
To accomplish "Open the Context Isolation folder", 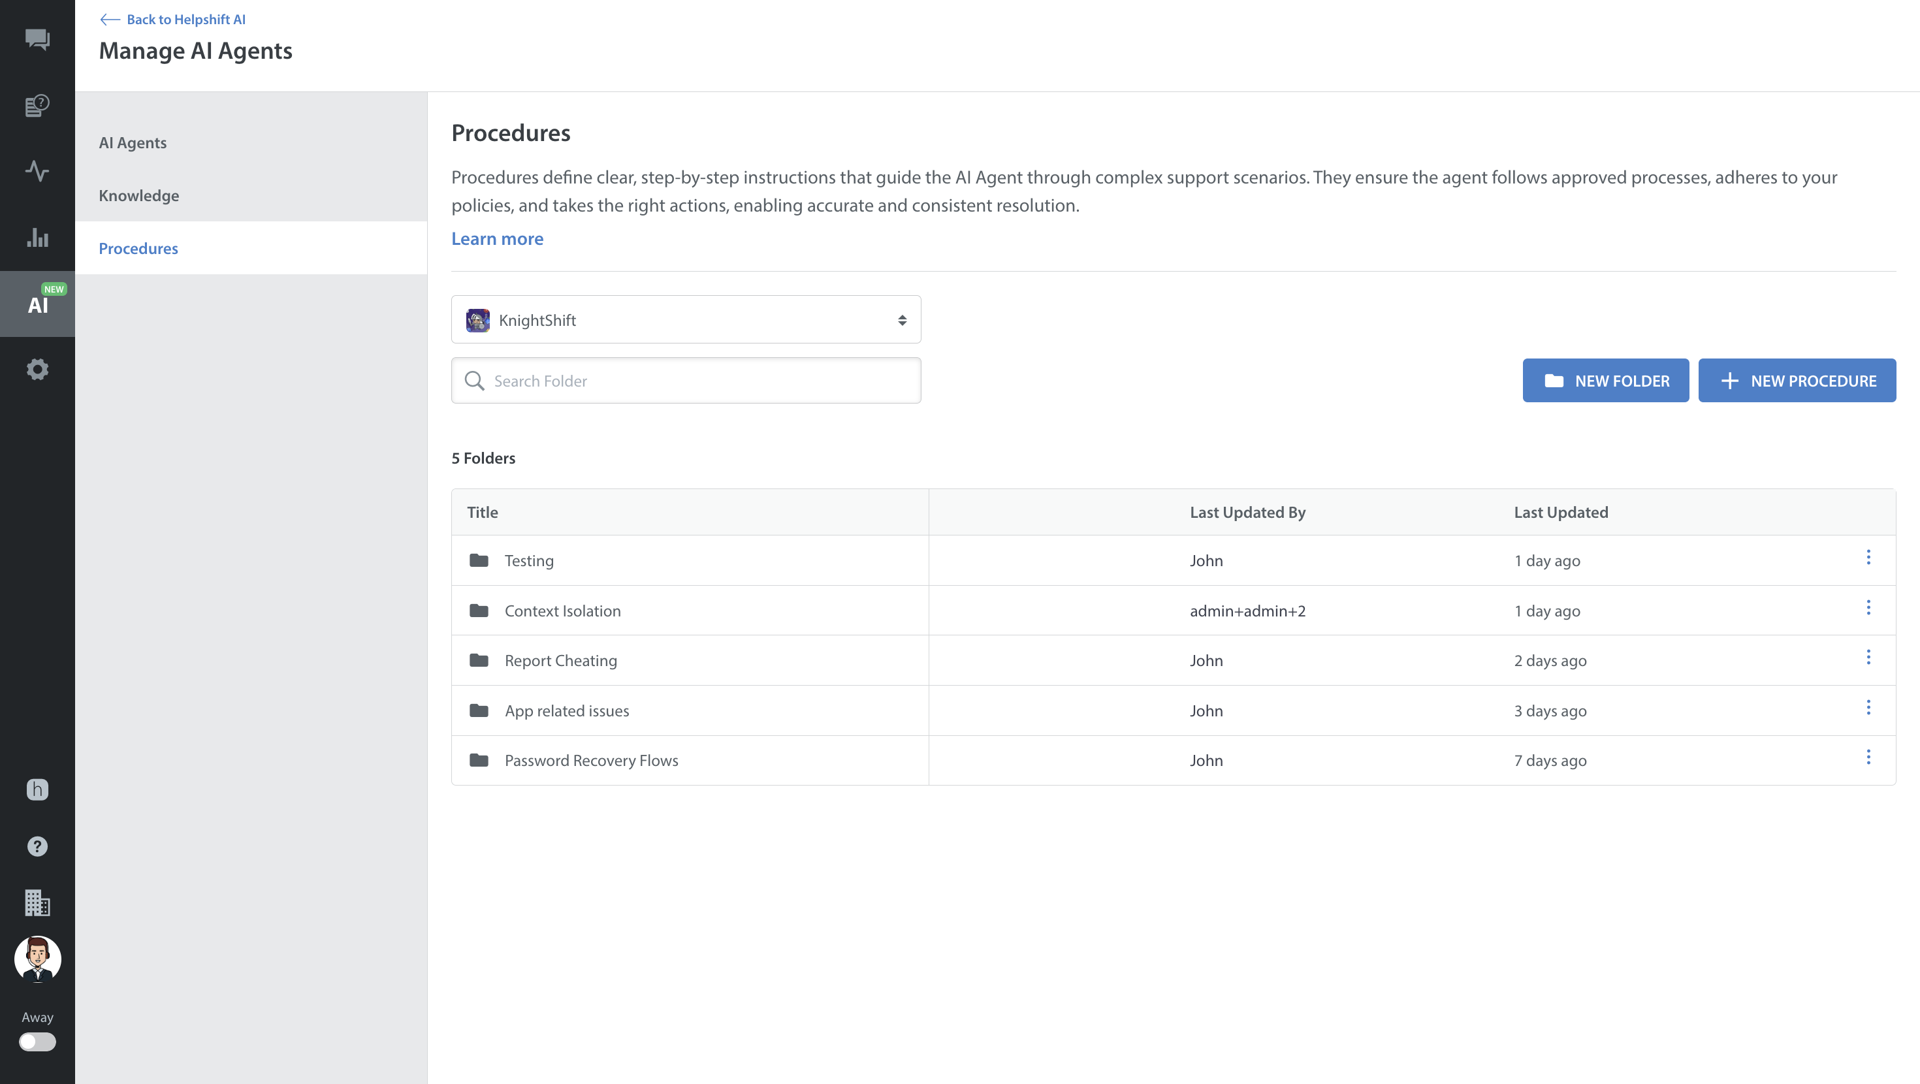I will coord(562,611).
